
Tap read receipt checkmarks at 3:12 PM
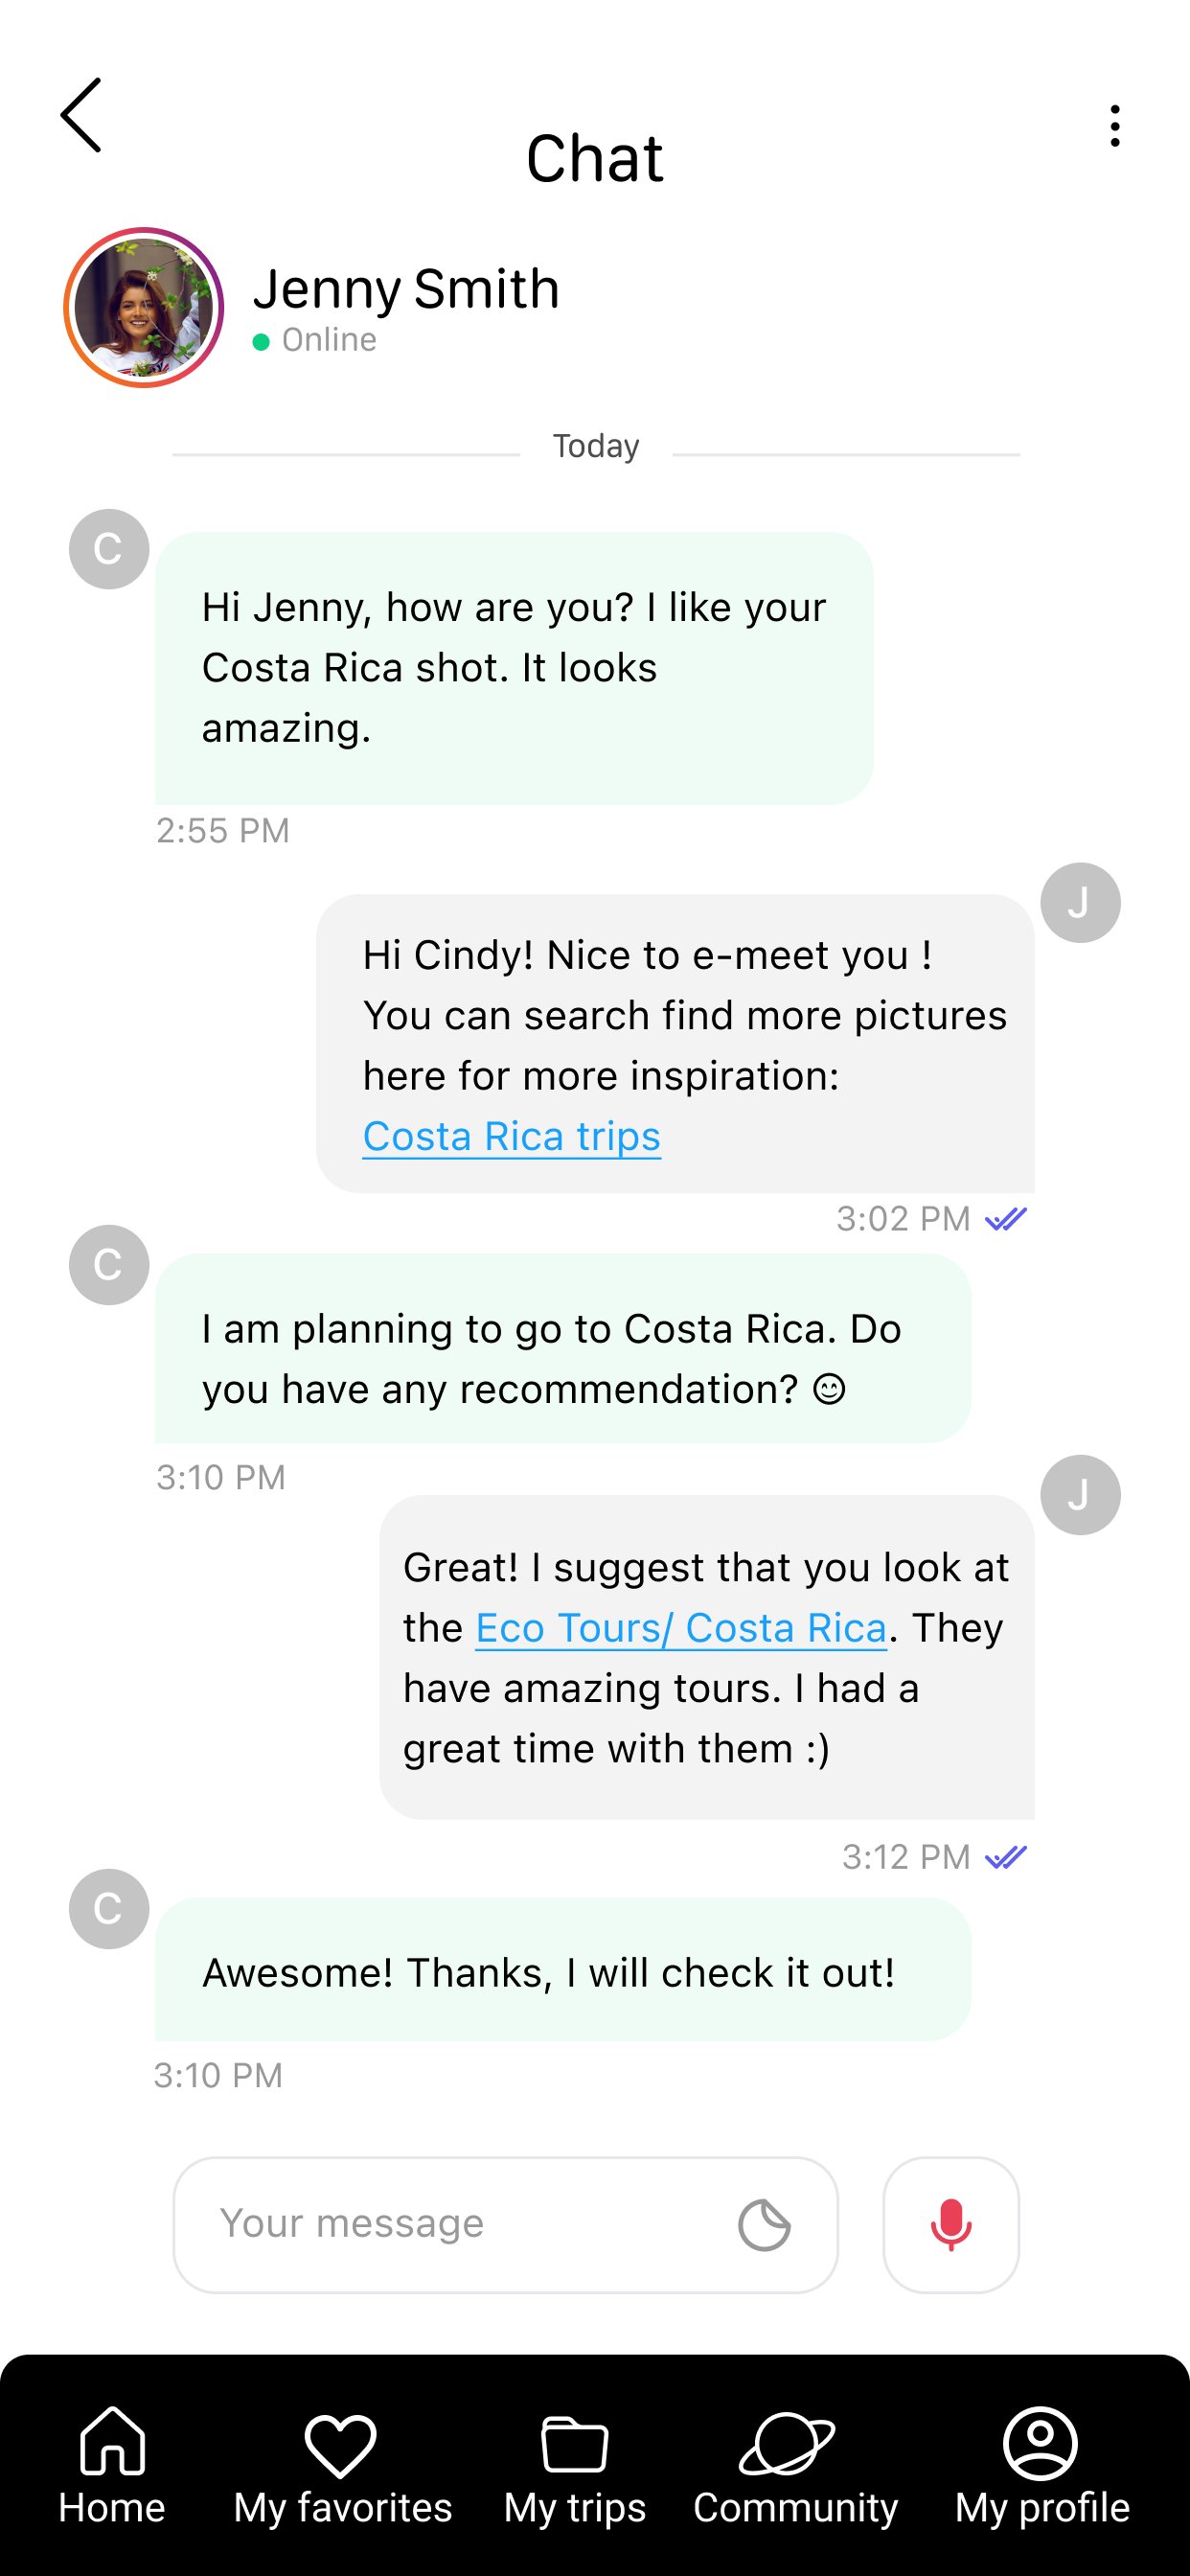tap(1006, 1857)
